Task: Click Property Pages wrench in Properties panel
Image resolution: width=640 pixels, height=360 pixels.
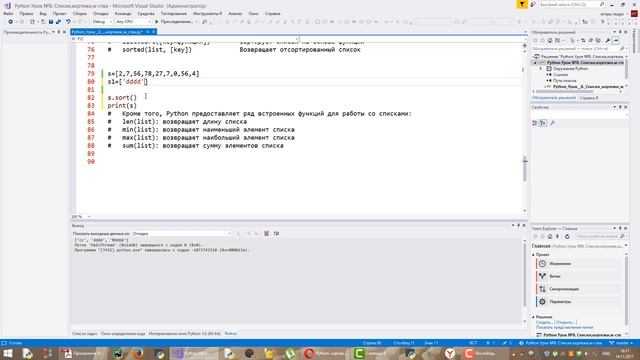Action: pyautogui.click(x=552, y=123)
